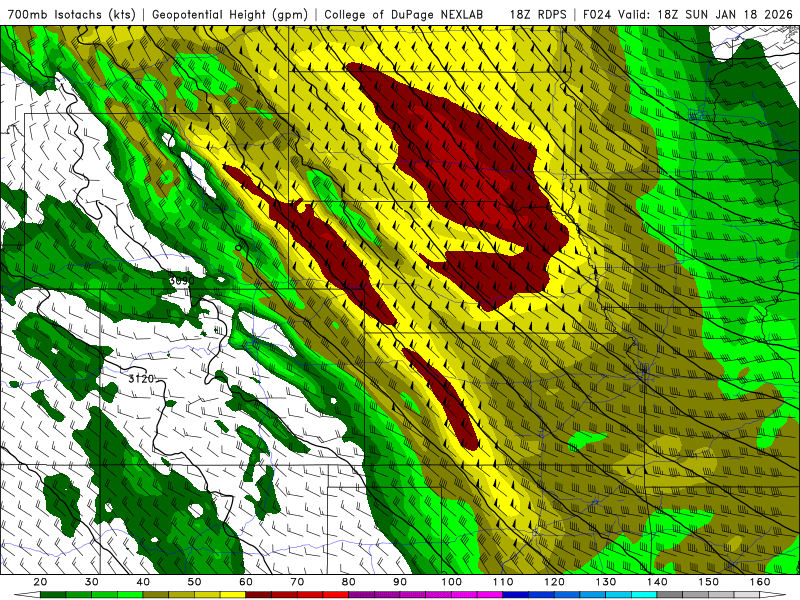The width and height of the screenshot is (800, 600).
Task: Click the "700mb Isotachs (kts)" title text
Action: pos(72,15)
